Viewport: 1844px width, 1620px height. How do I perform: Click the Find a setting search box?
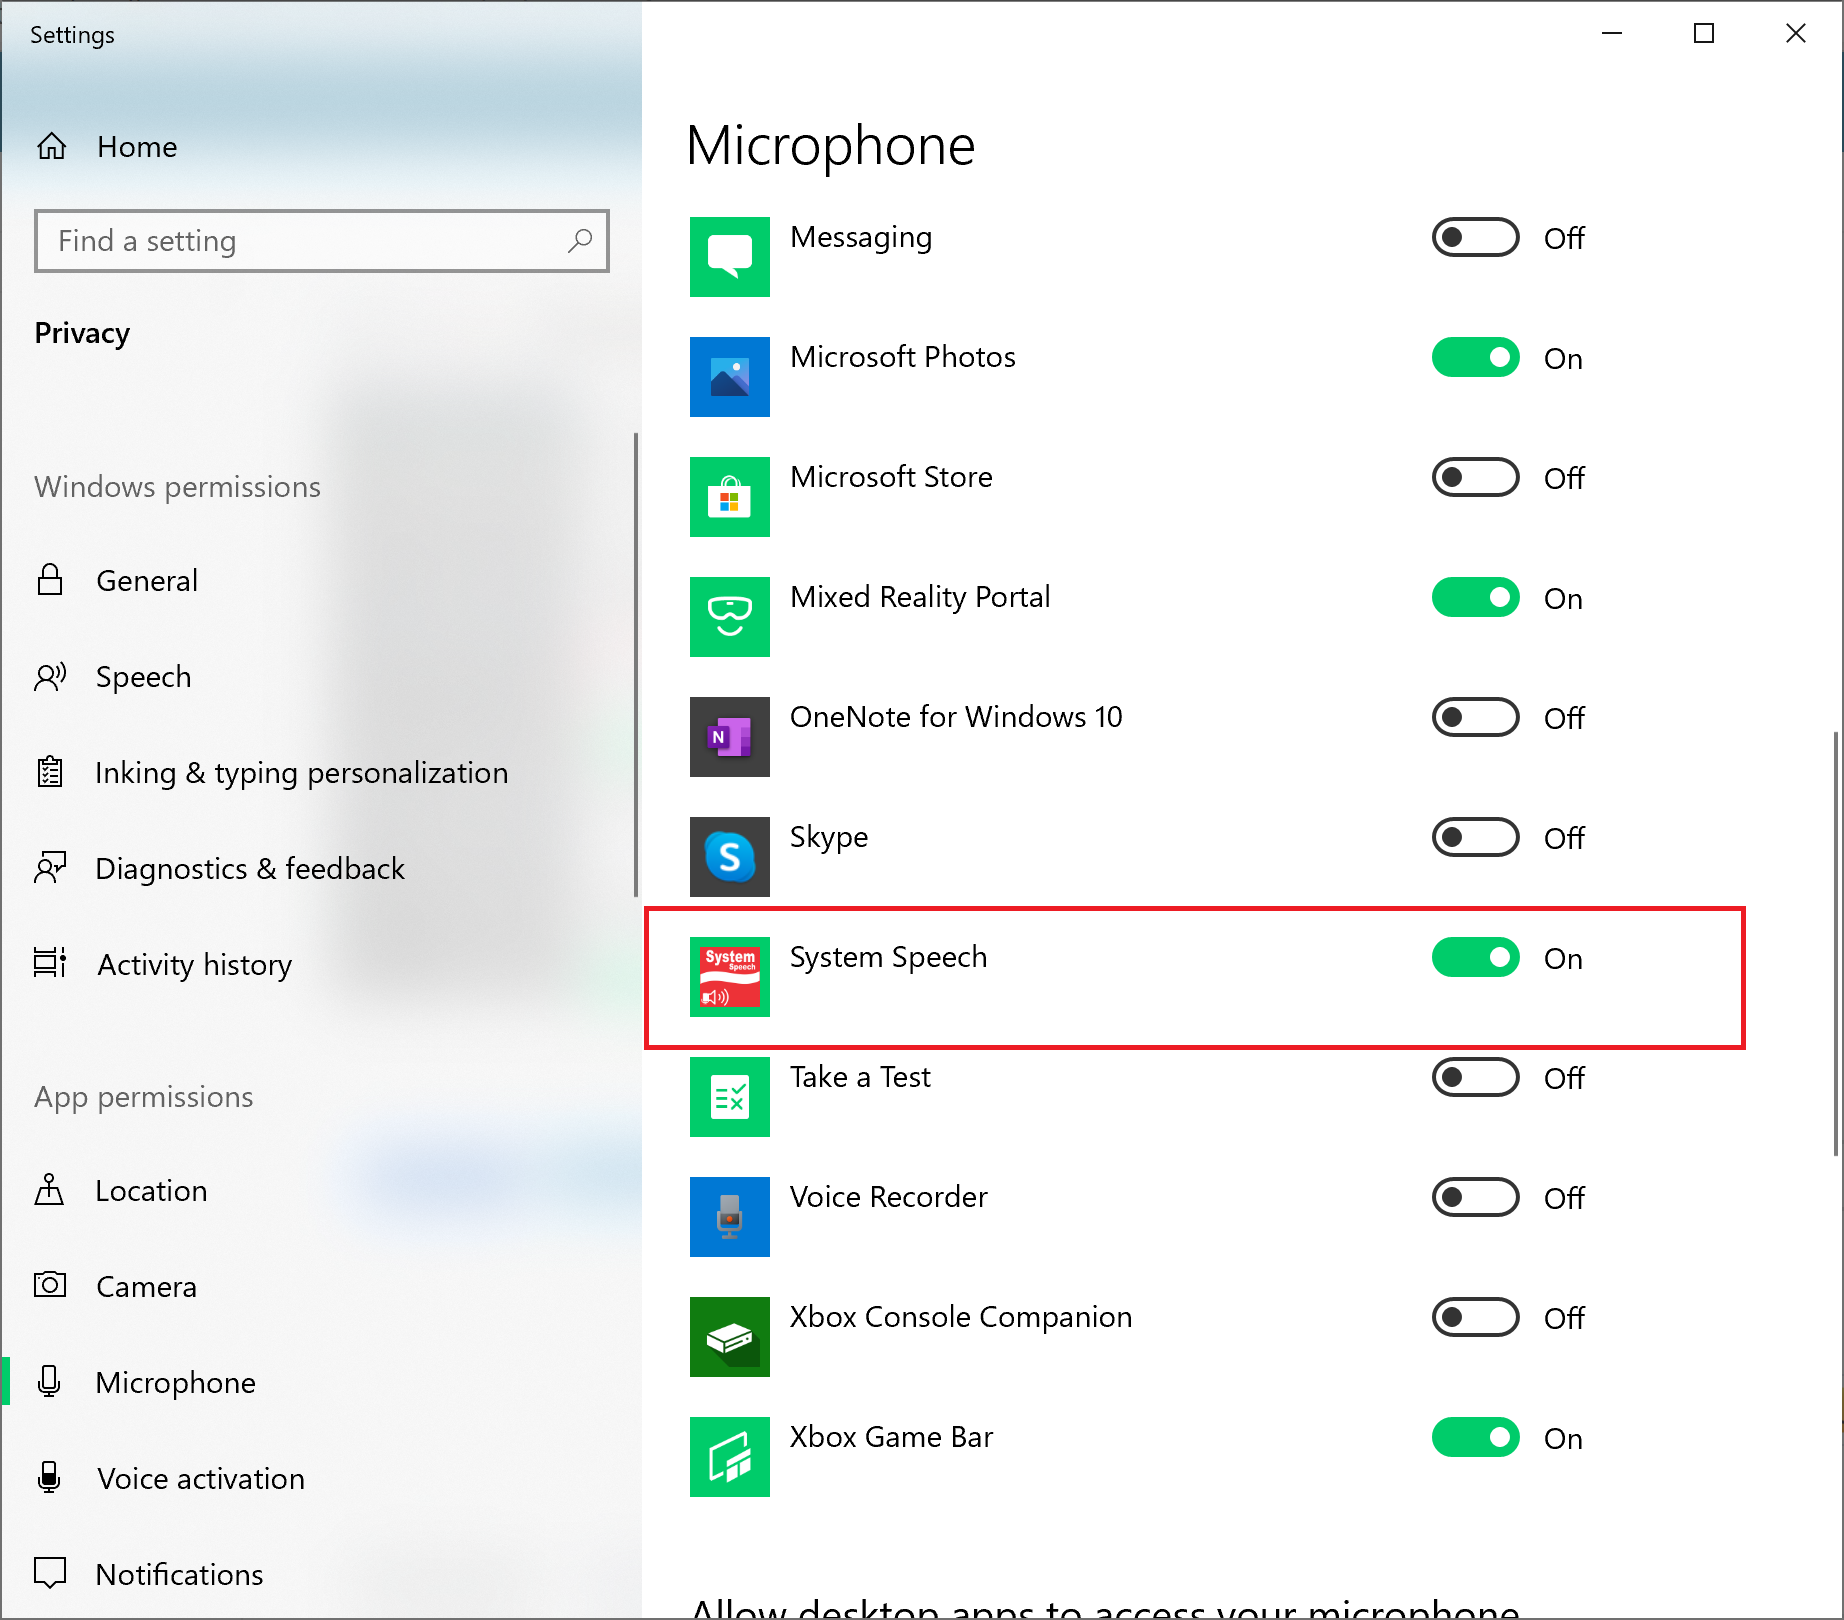(x=322, y=241)
